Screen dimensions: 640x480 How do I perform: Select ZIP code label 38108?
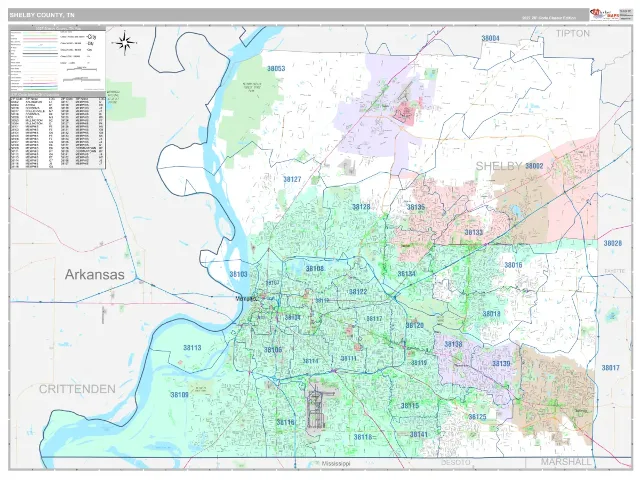coord(315,269)
